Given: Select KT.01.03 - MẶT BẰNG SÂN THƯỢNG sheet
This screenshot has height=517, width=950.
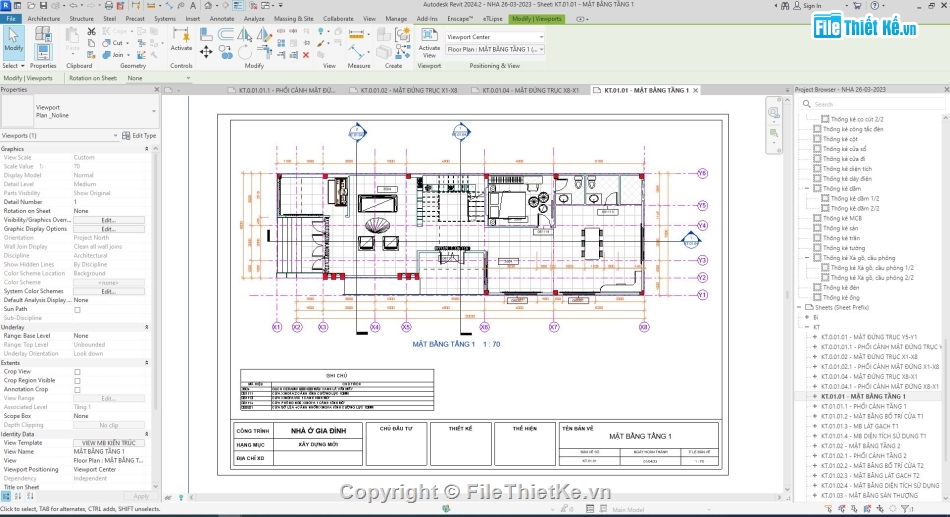Looking at the screenshot, I should (x=869, y=496).
